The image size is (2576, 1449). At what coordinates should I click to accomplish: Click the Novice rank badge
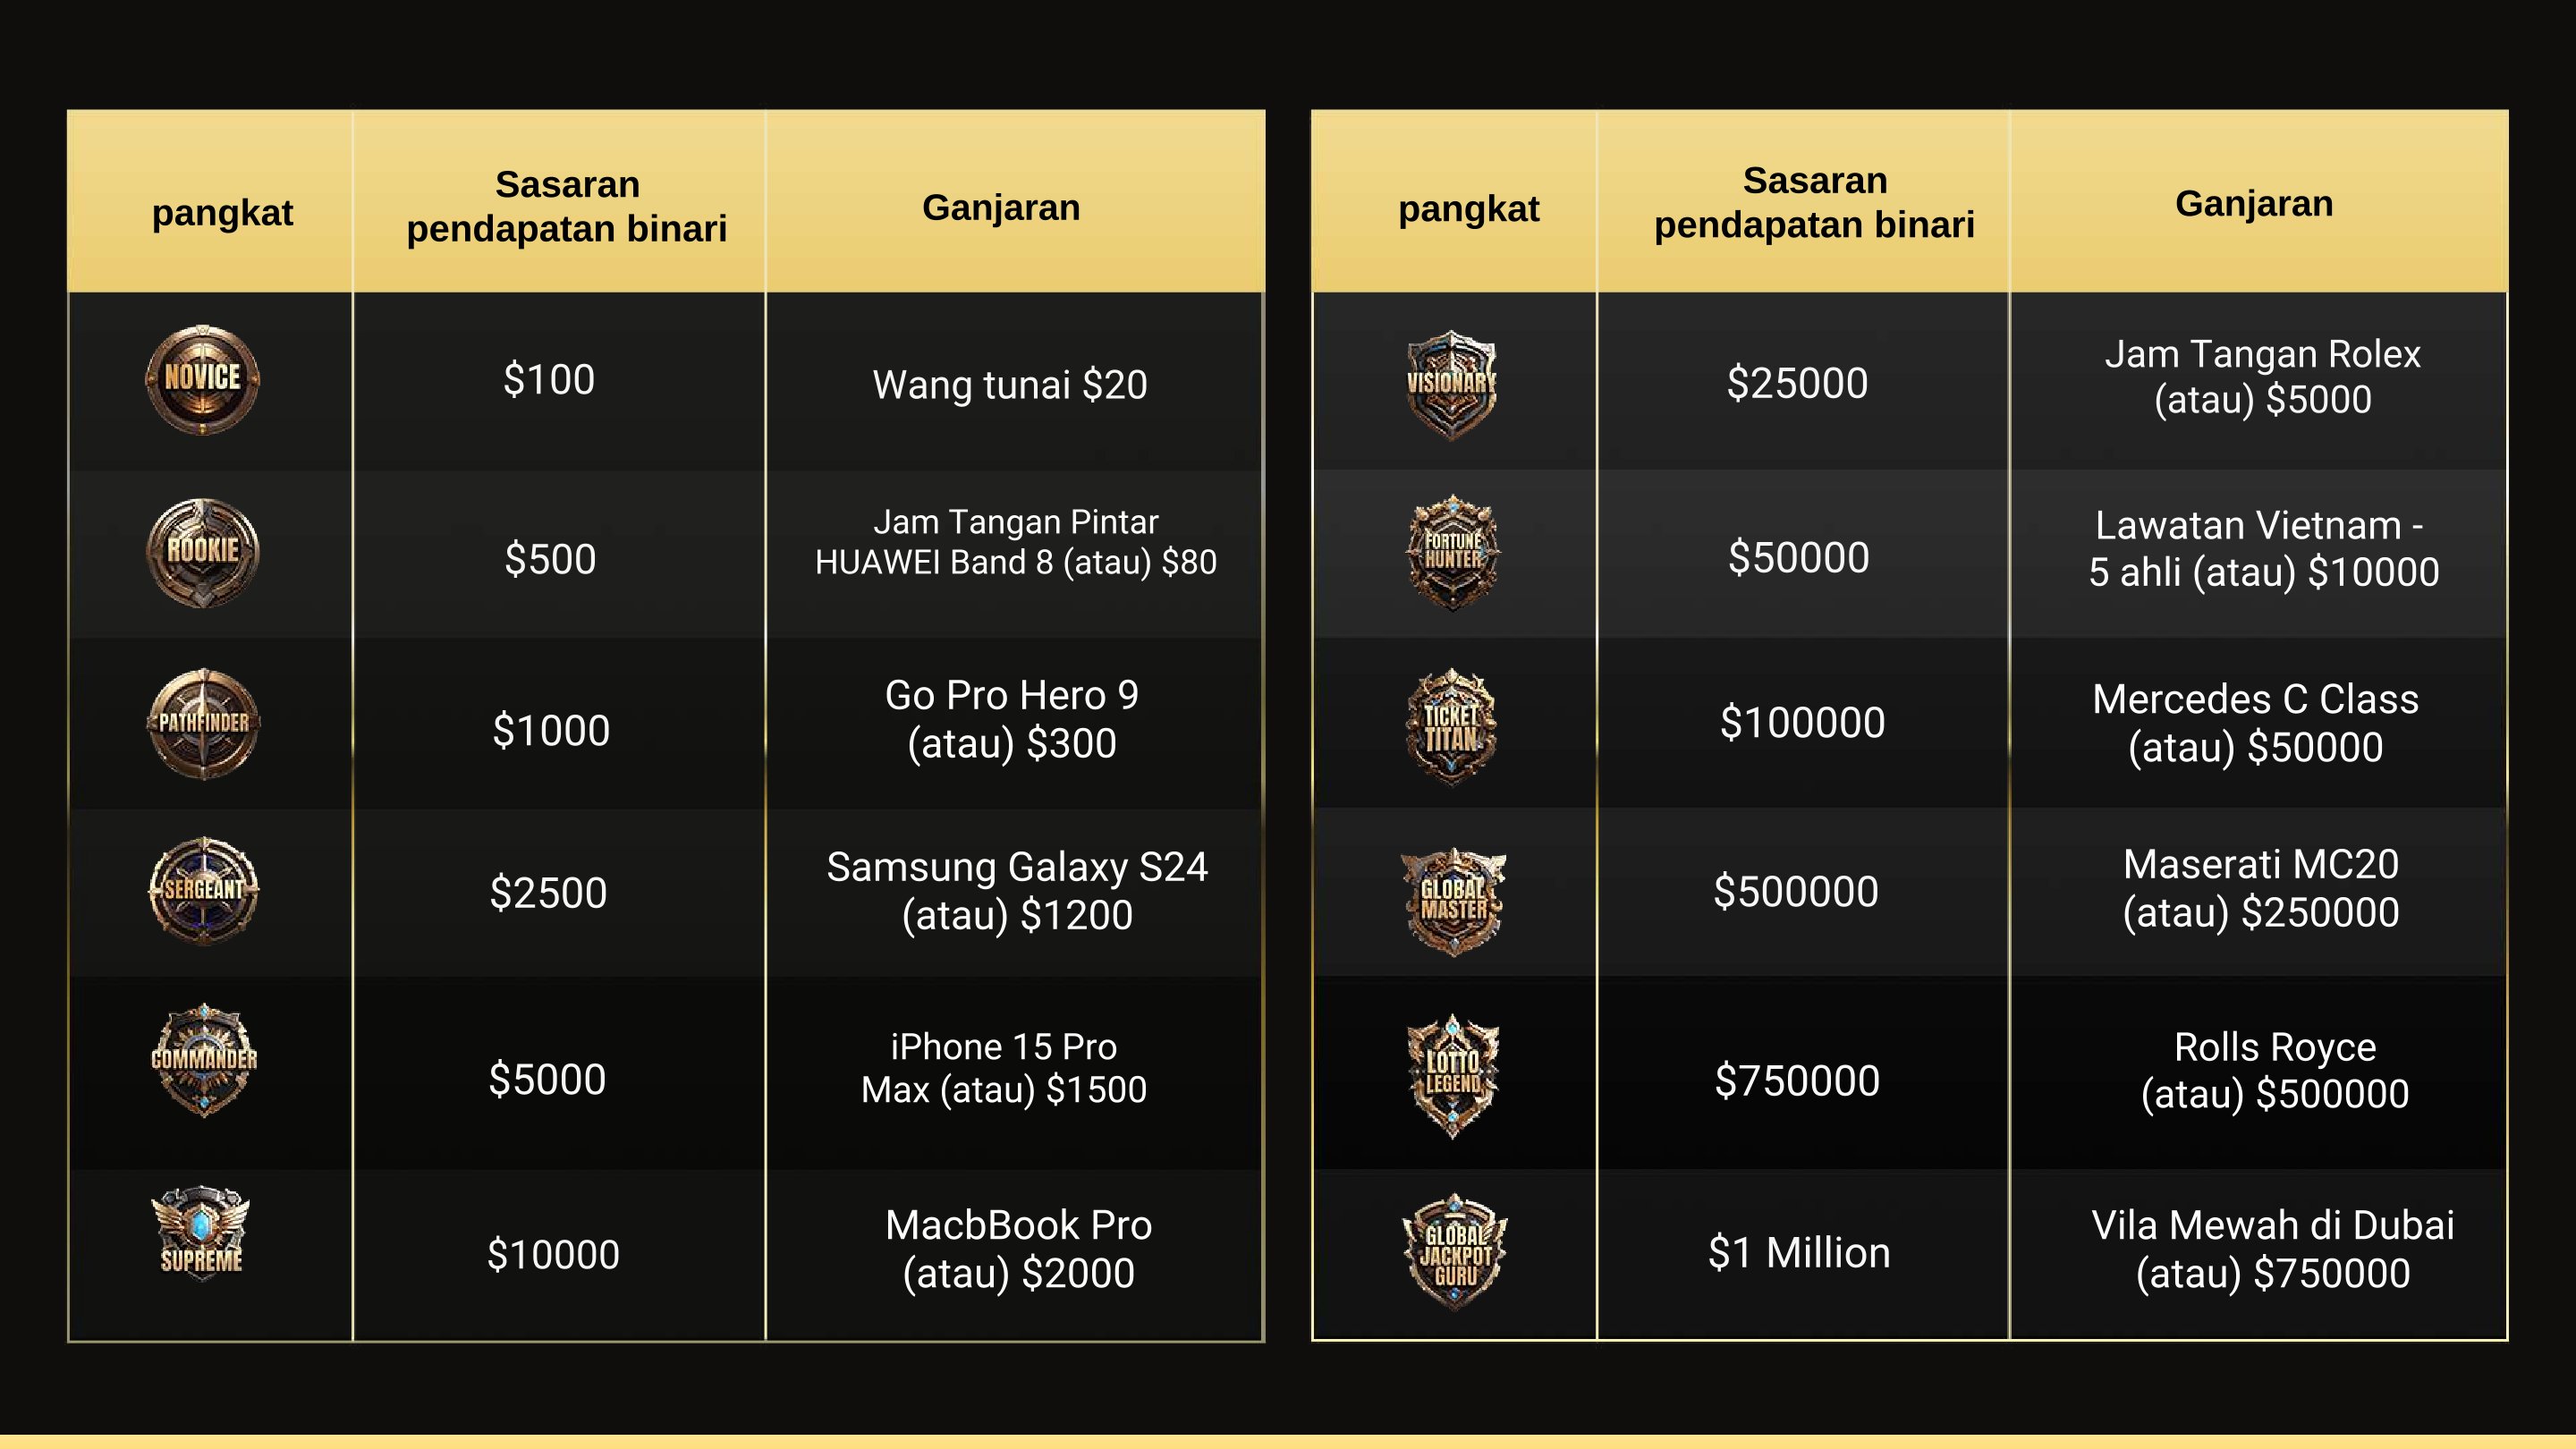click(x=203, y=379)
